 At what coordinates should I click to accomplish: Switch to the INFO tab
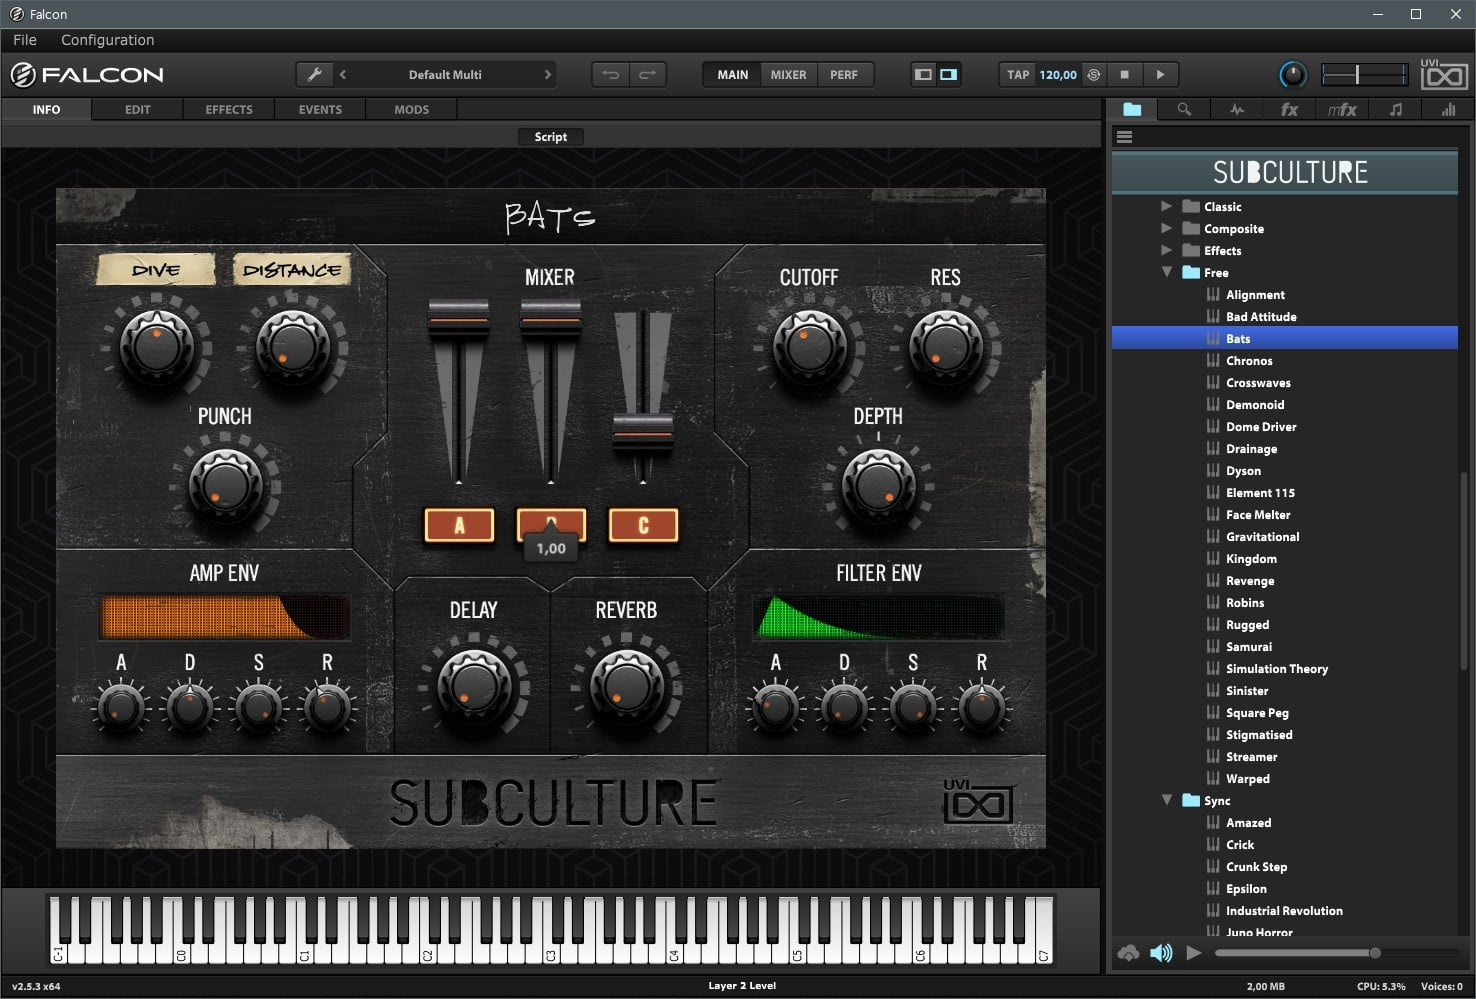coord(46,110)
